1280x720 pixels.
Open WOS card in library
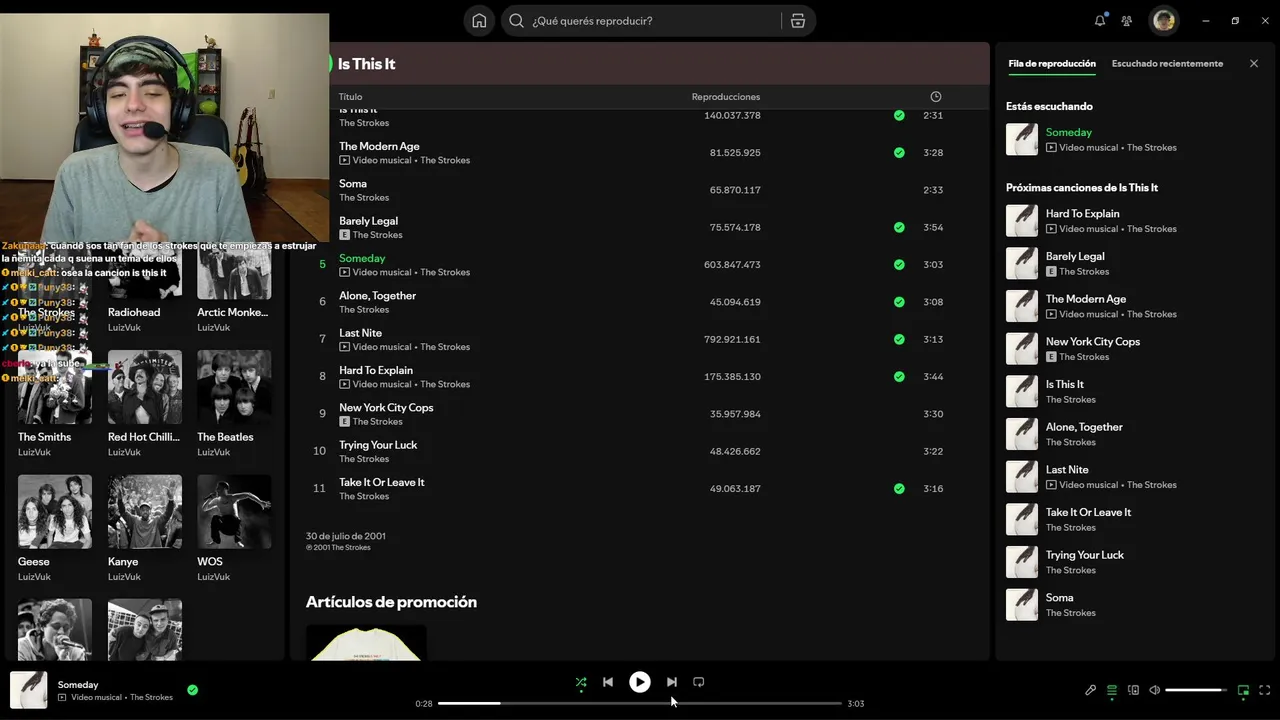pos(234,528)
